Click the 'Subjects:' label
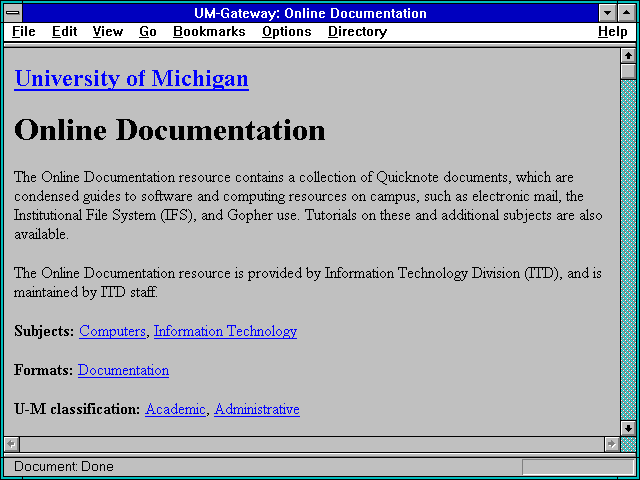640x480 pixels. coord(44,331)
